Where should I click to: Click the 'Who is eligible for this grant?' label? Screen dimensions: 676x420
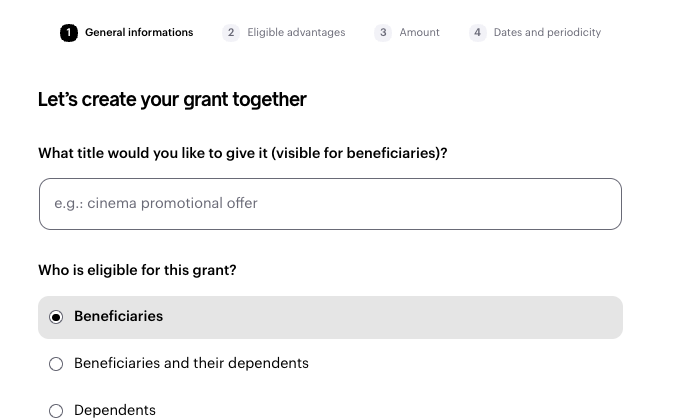(137, 270)
